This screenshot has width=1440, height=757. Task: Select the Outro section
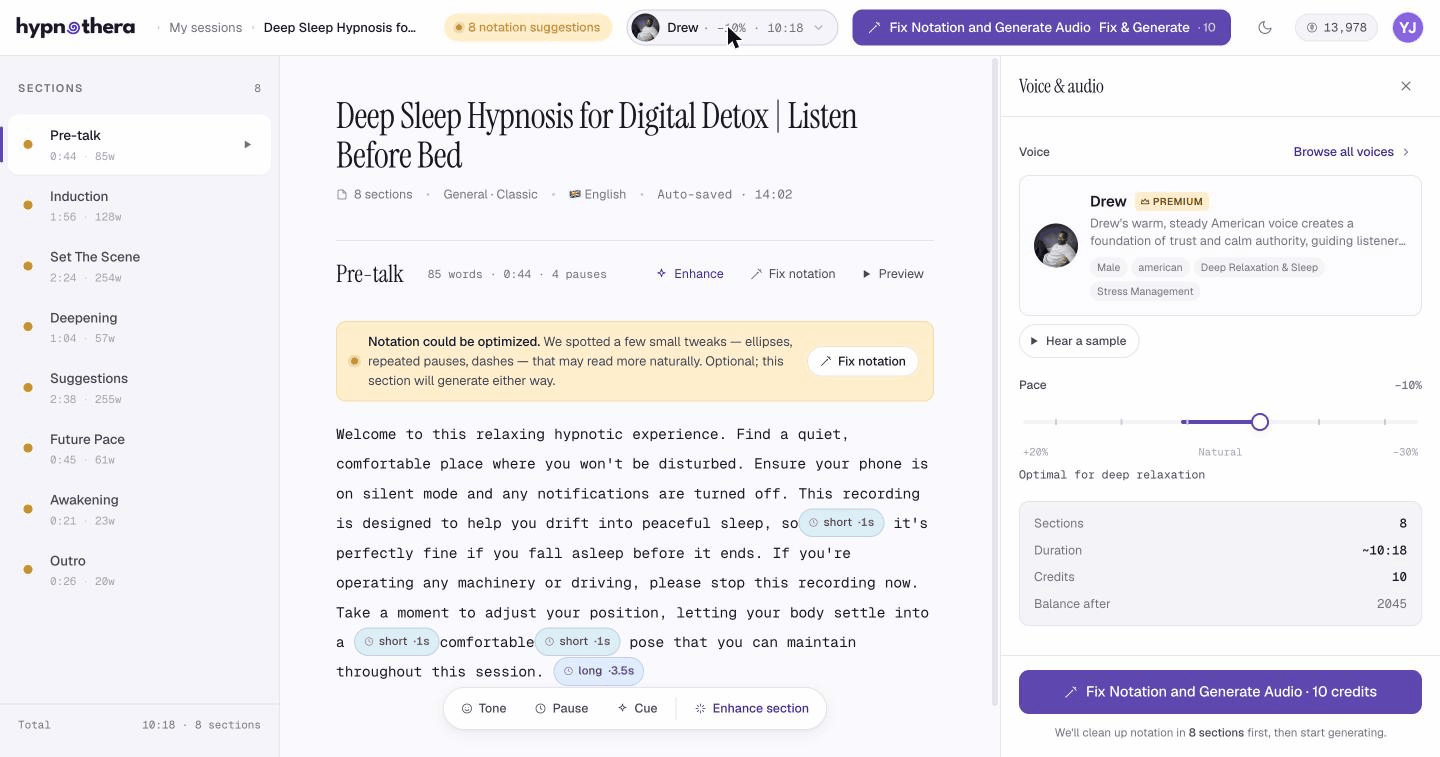(139, 571)
